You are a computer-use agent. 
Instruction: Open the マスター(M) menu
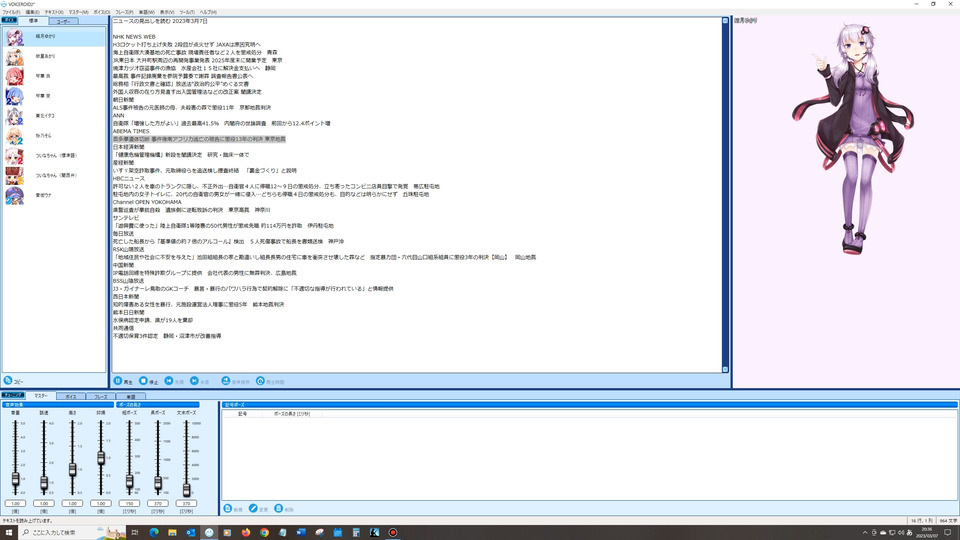click(x=78, y=12)
